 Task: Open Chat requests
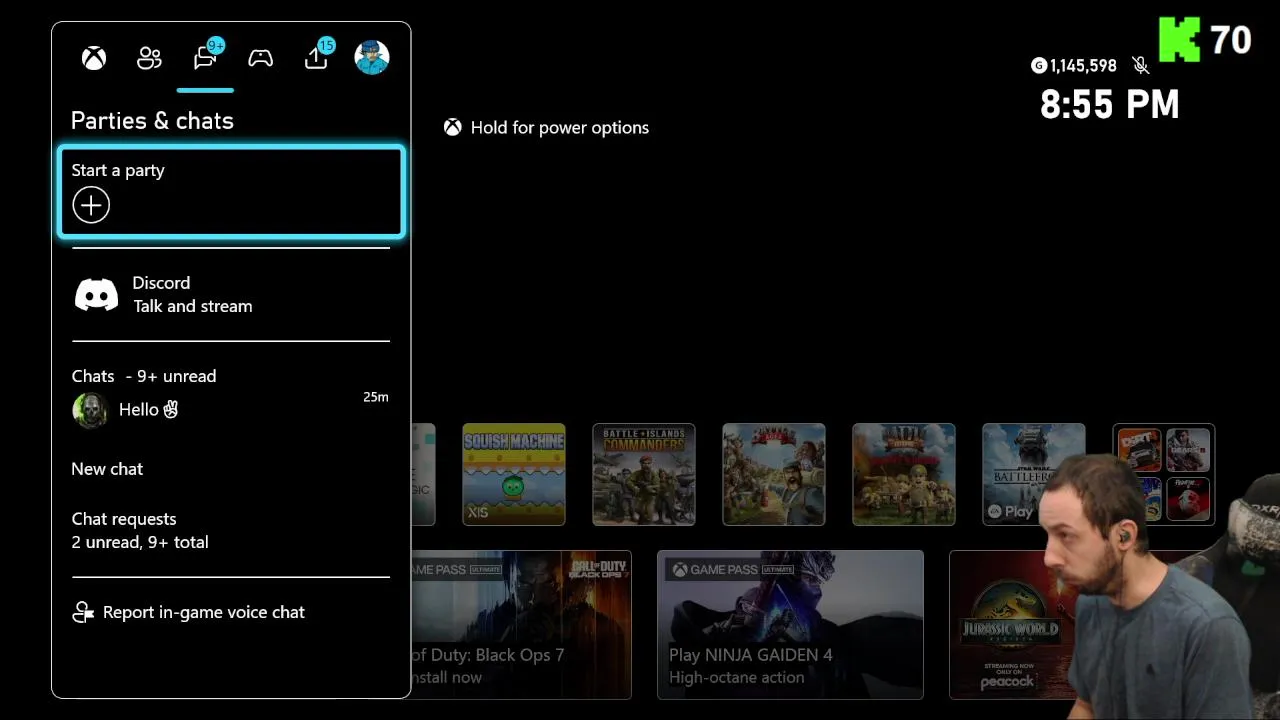click(x=231, y=530)
